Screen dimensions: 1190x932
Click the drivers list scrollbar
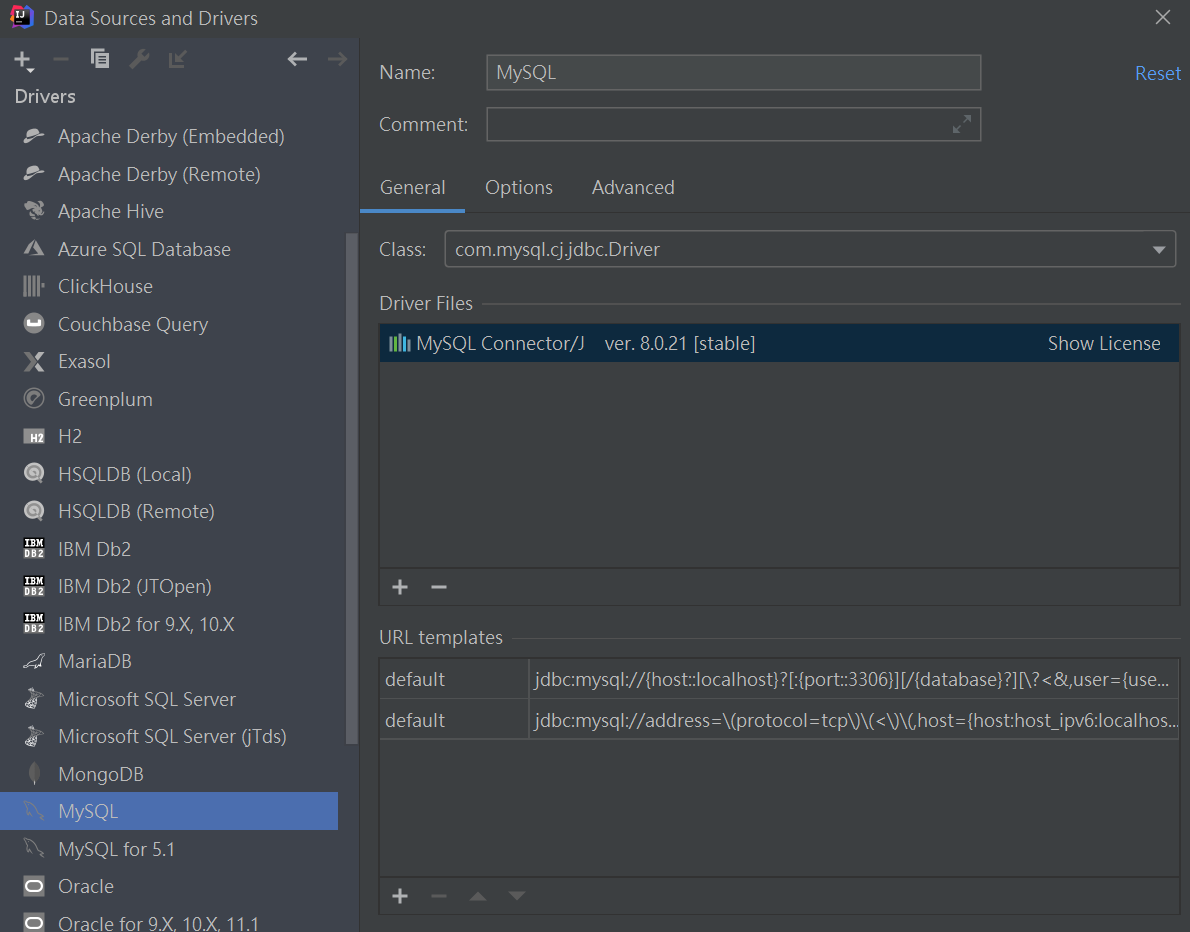tap(351, 489)
